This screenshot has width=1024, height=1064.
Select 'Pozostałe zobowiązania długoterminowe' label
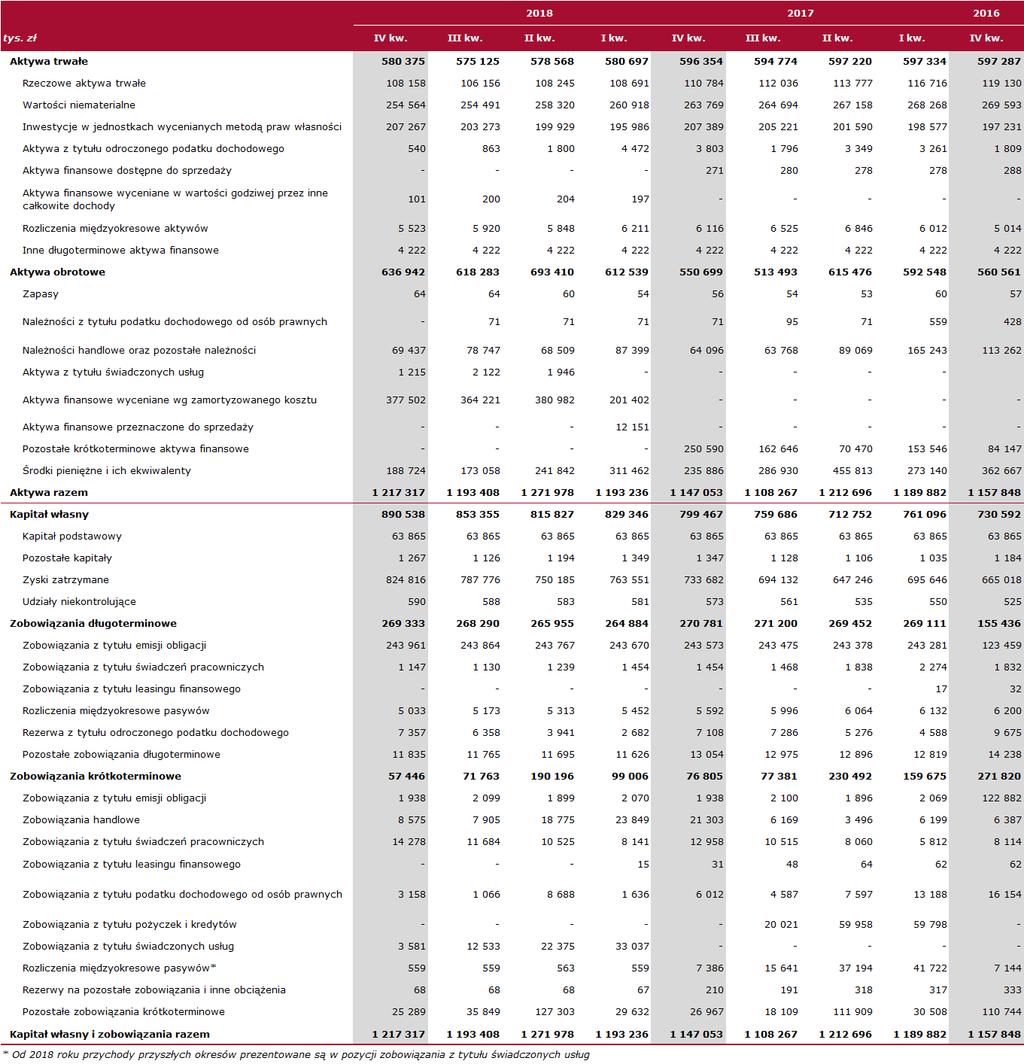click(x=121, y=755)
